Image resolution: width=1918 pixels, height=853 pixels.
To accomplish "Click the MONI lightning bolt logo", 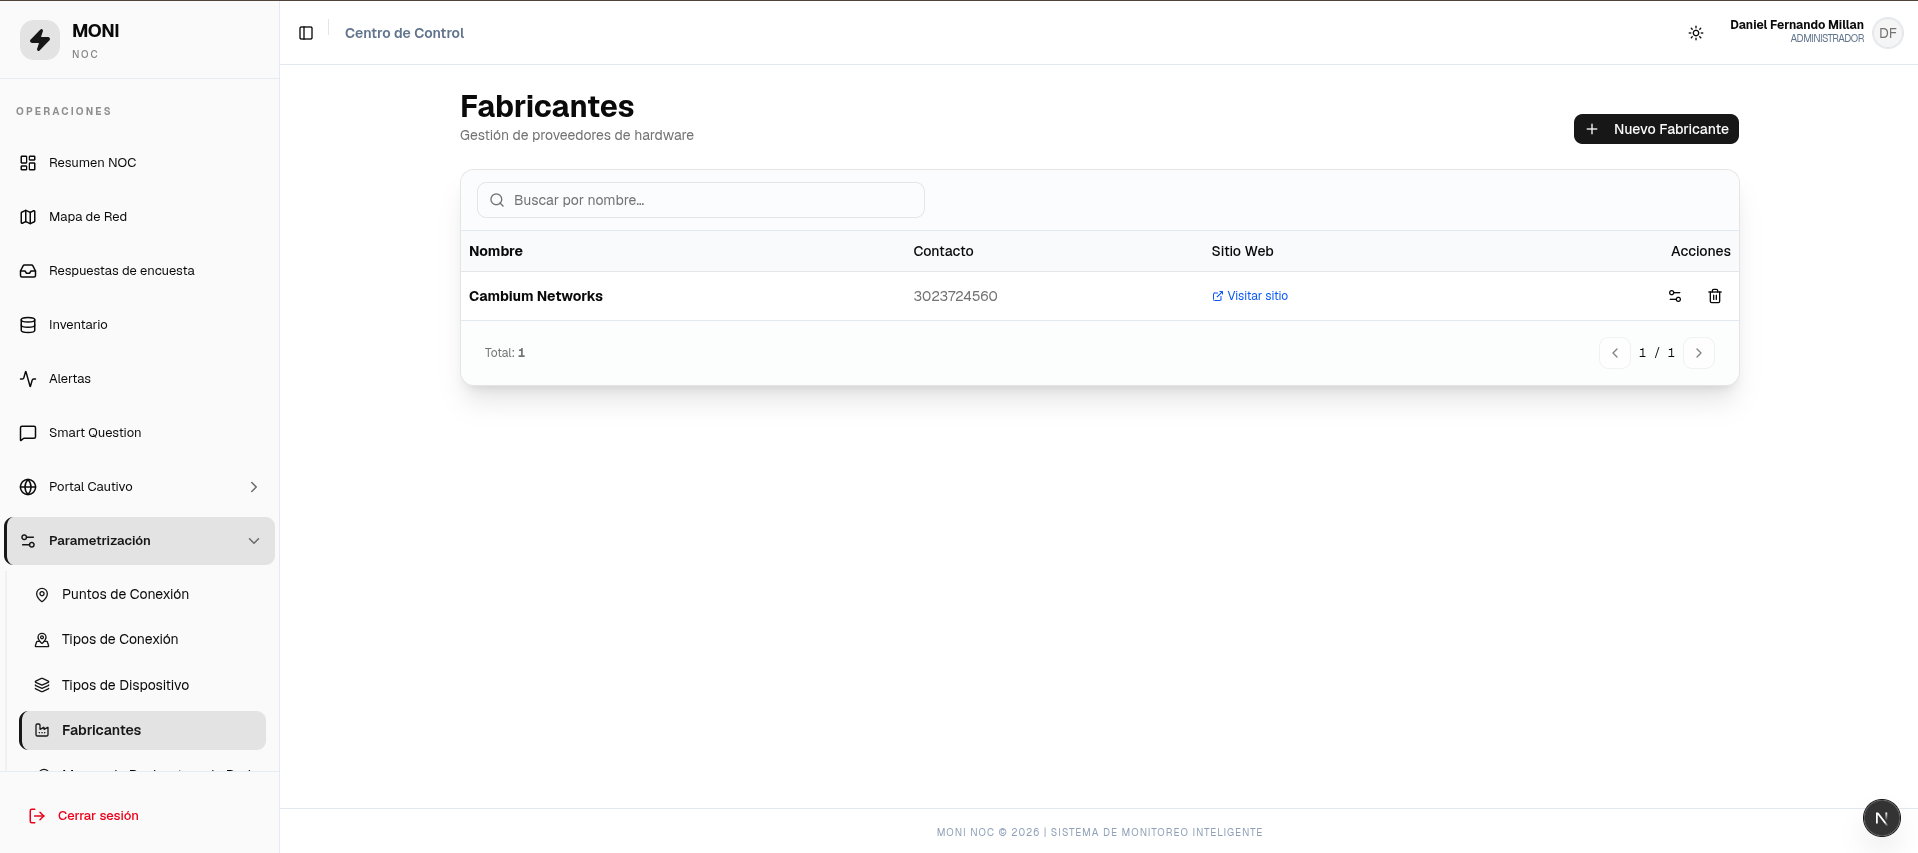I will pos(40,40).
